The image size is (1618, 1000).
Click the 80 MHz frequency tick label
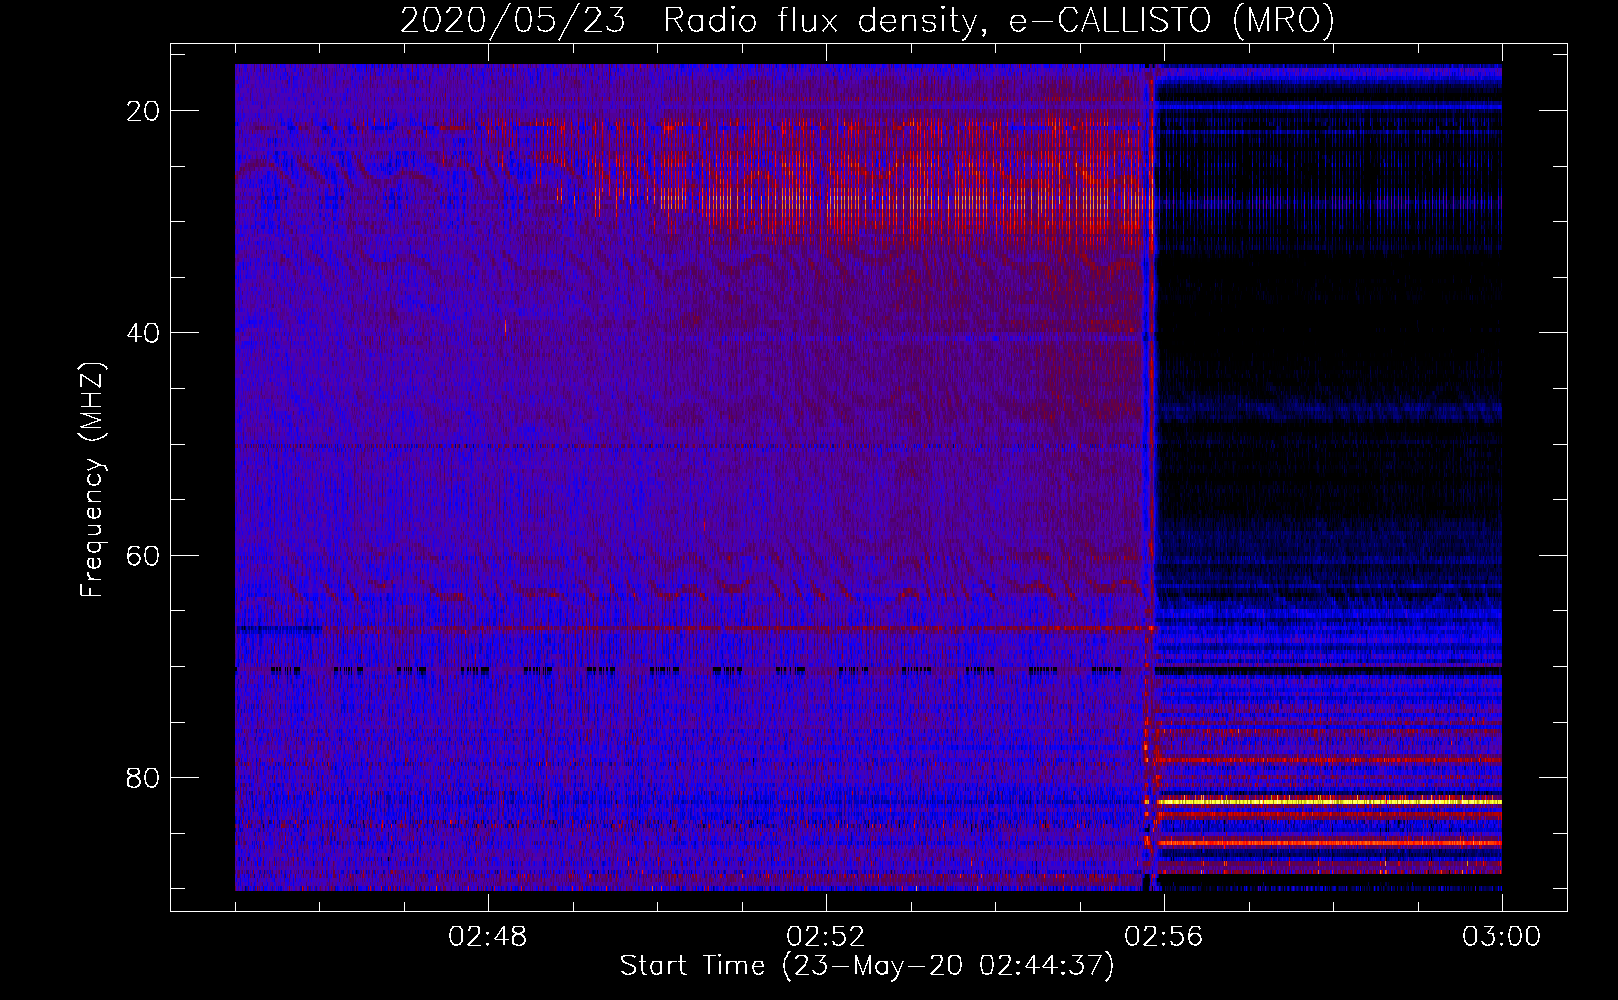click(144, 777)
